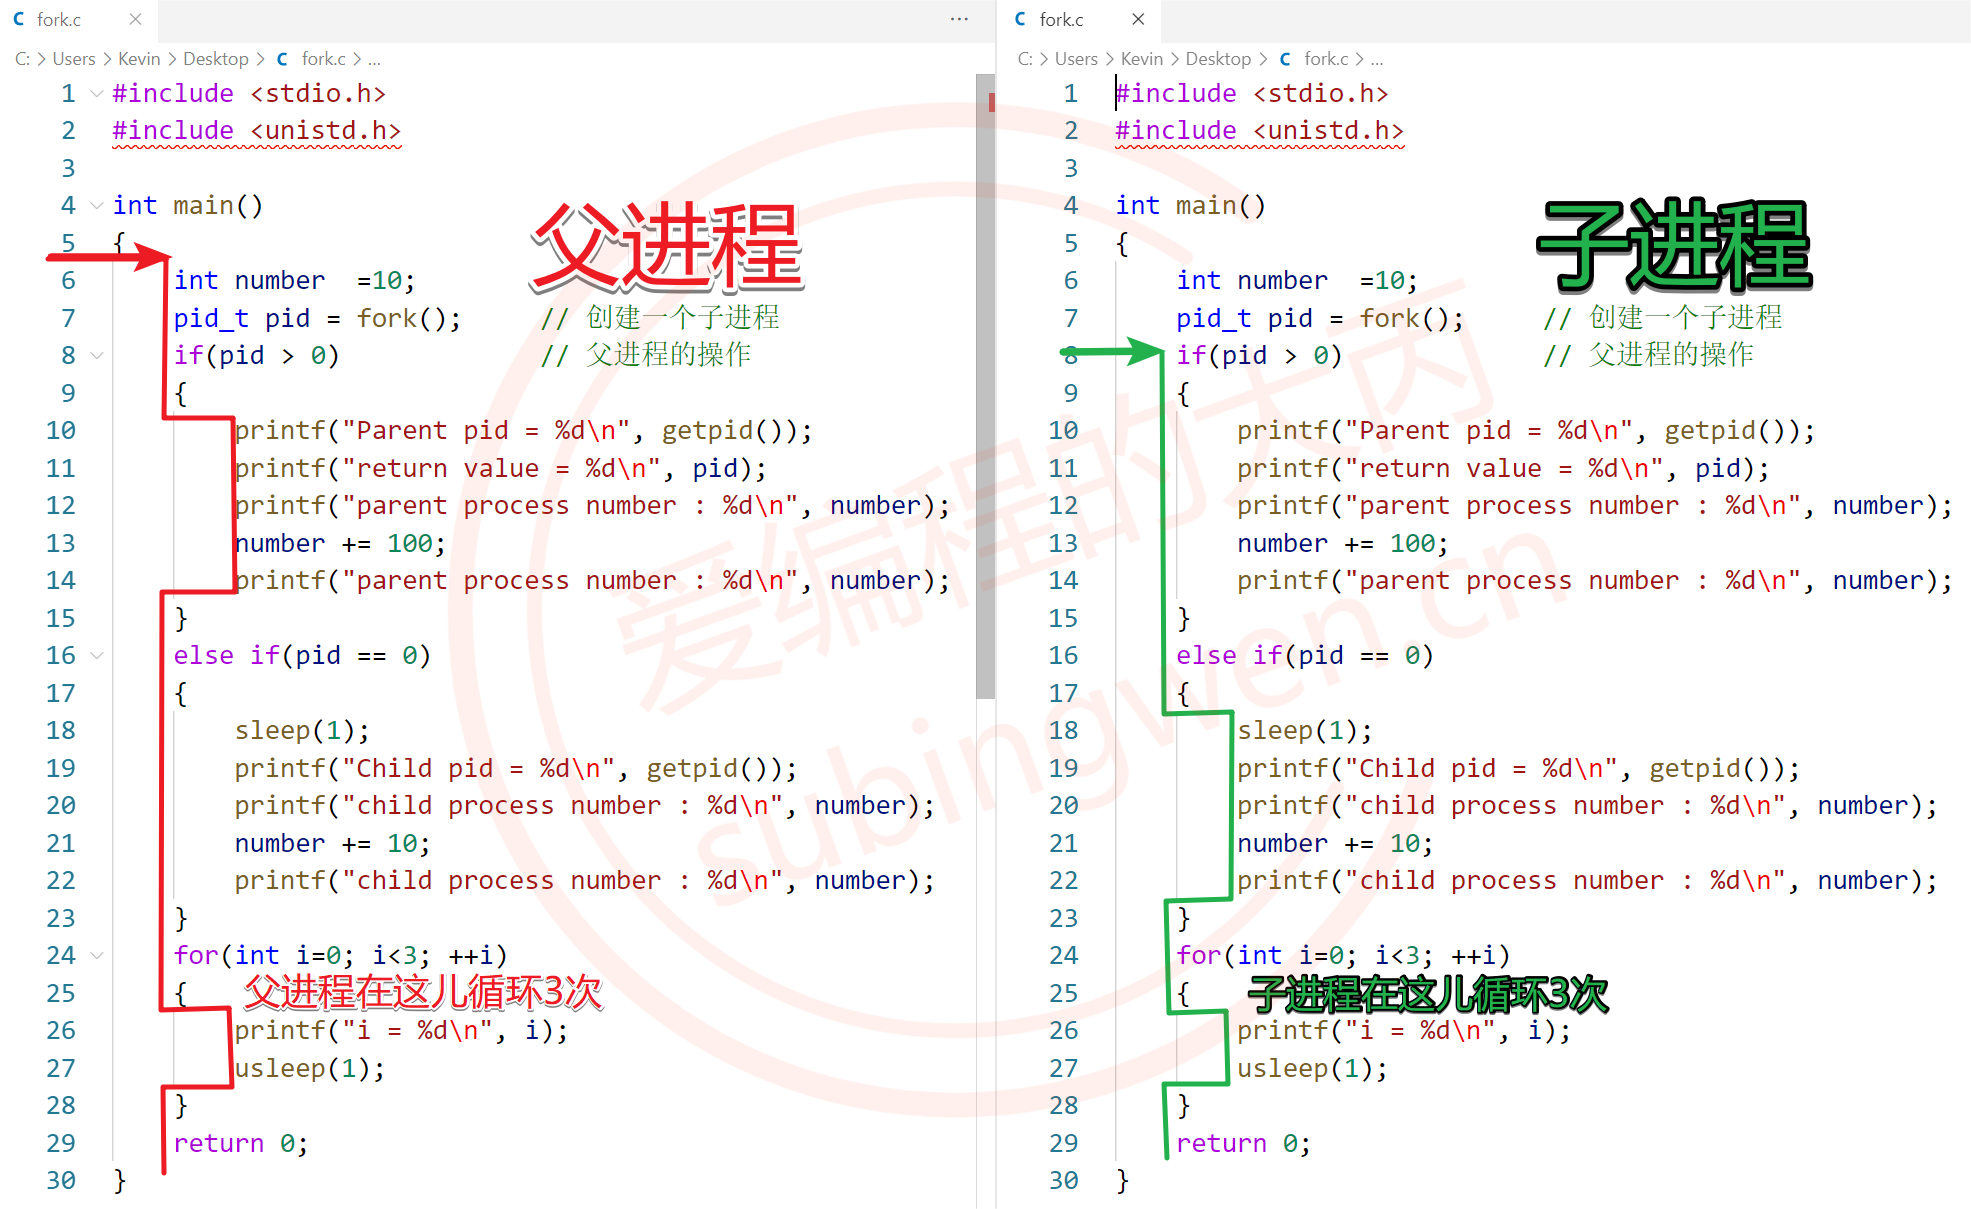Viewport: 1971px width, 1209px height.
Task: Click 'int number =10;' in right editor
Action: [x=1298, y=280]
